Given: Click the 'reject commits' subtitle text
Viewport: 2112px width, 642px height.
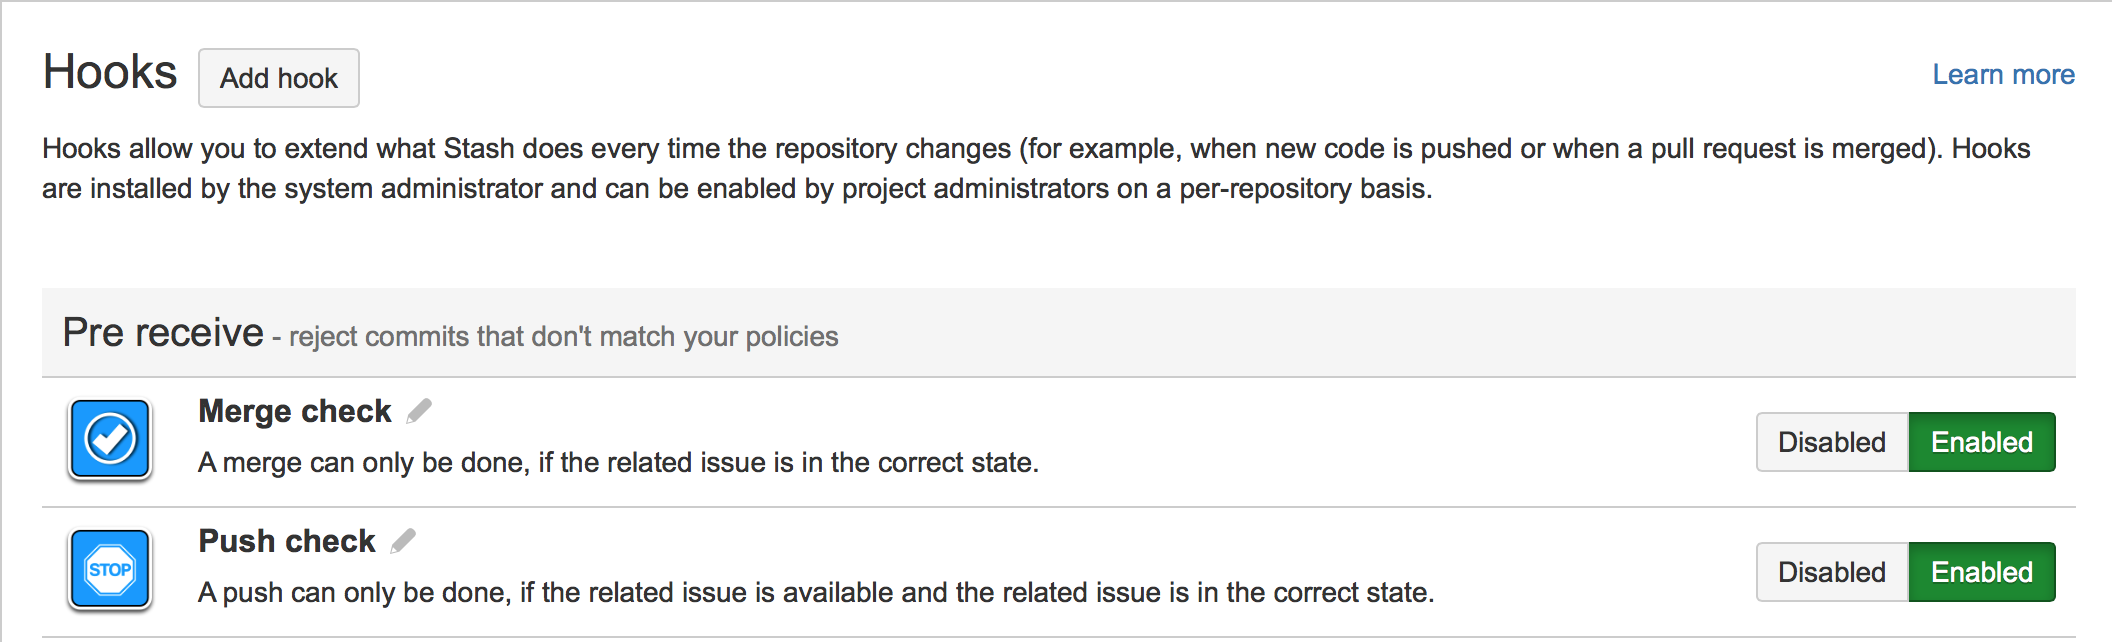Looking at the screenshot, I should pyautogui.click(x=563, y=337).
